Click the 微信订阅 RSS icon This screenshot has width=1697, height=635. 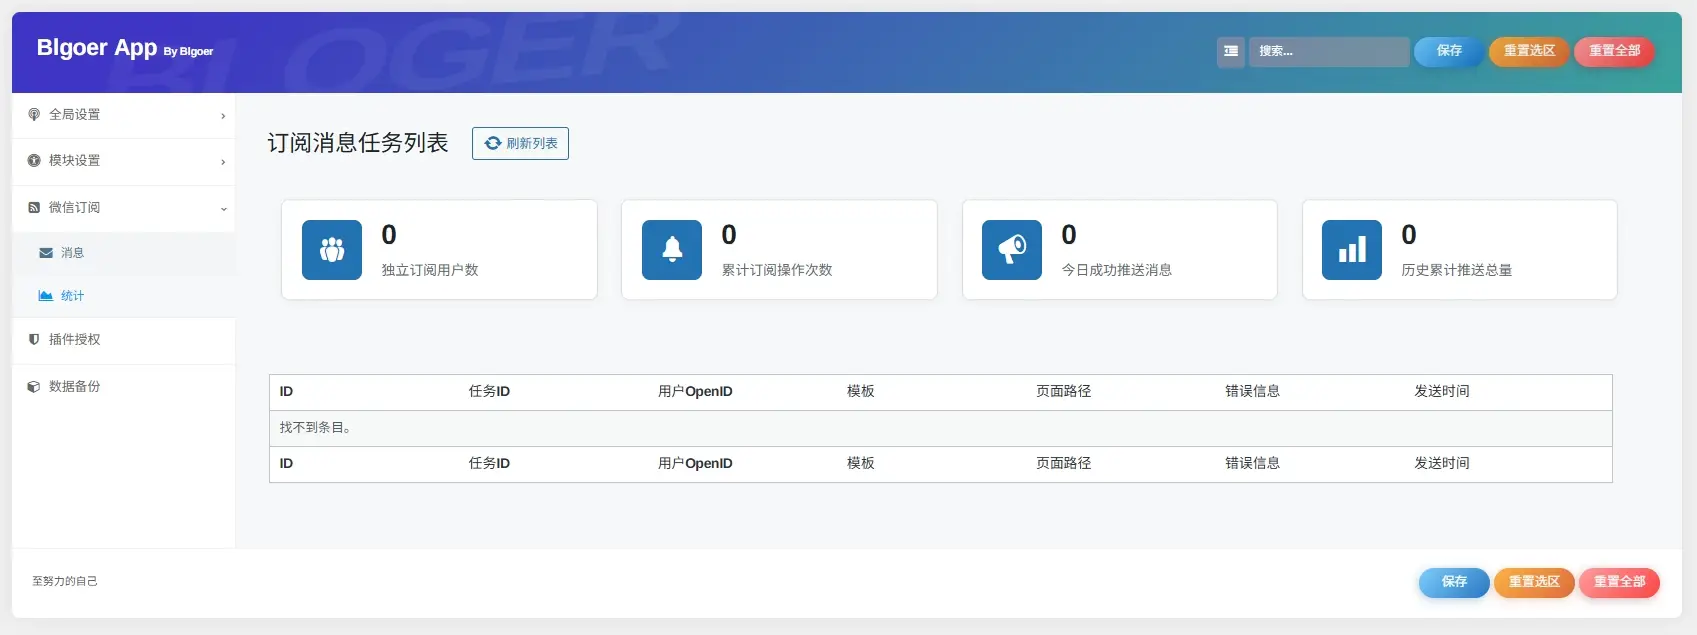[34, 208]
